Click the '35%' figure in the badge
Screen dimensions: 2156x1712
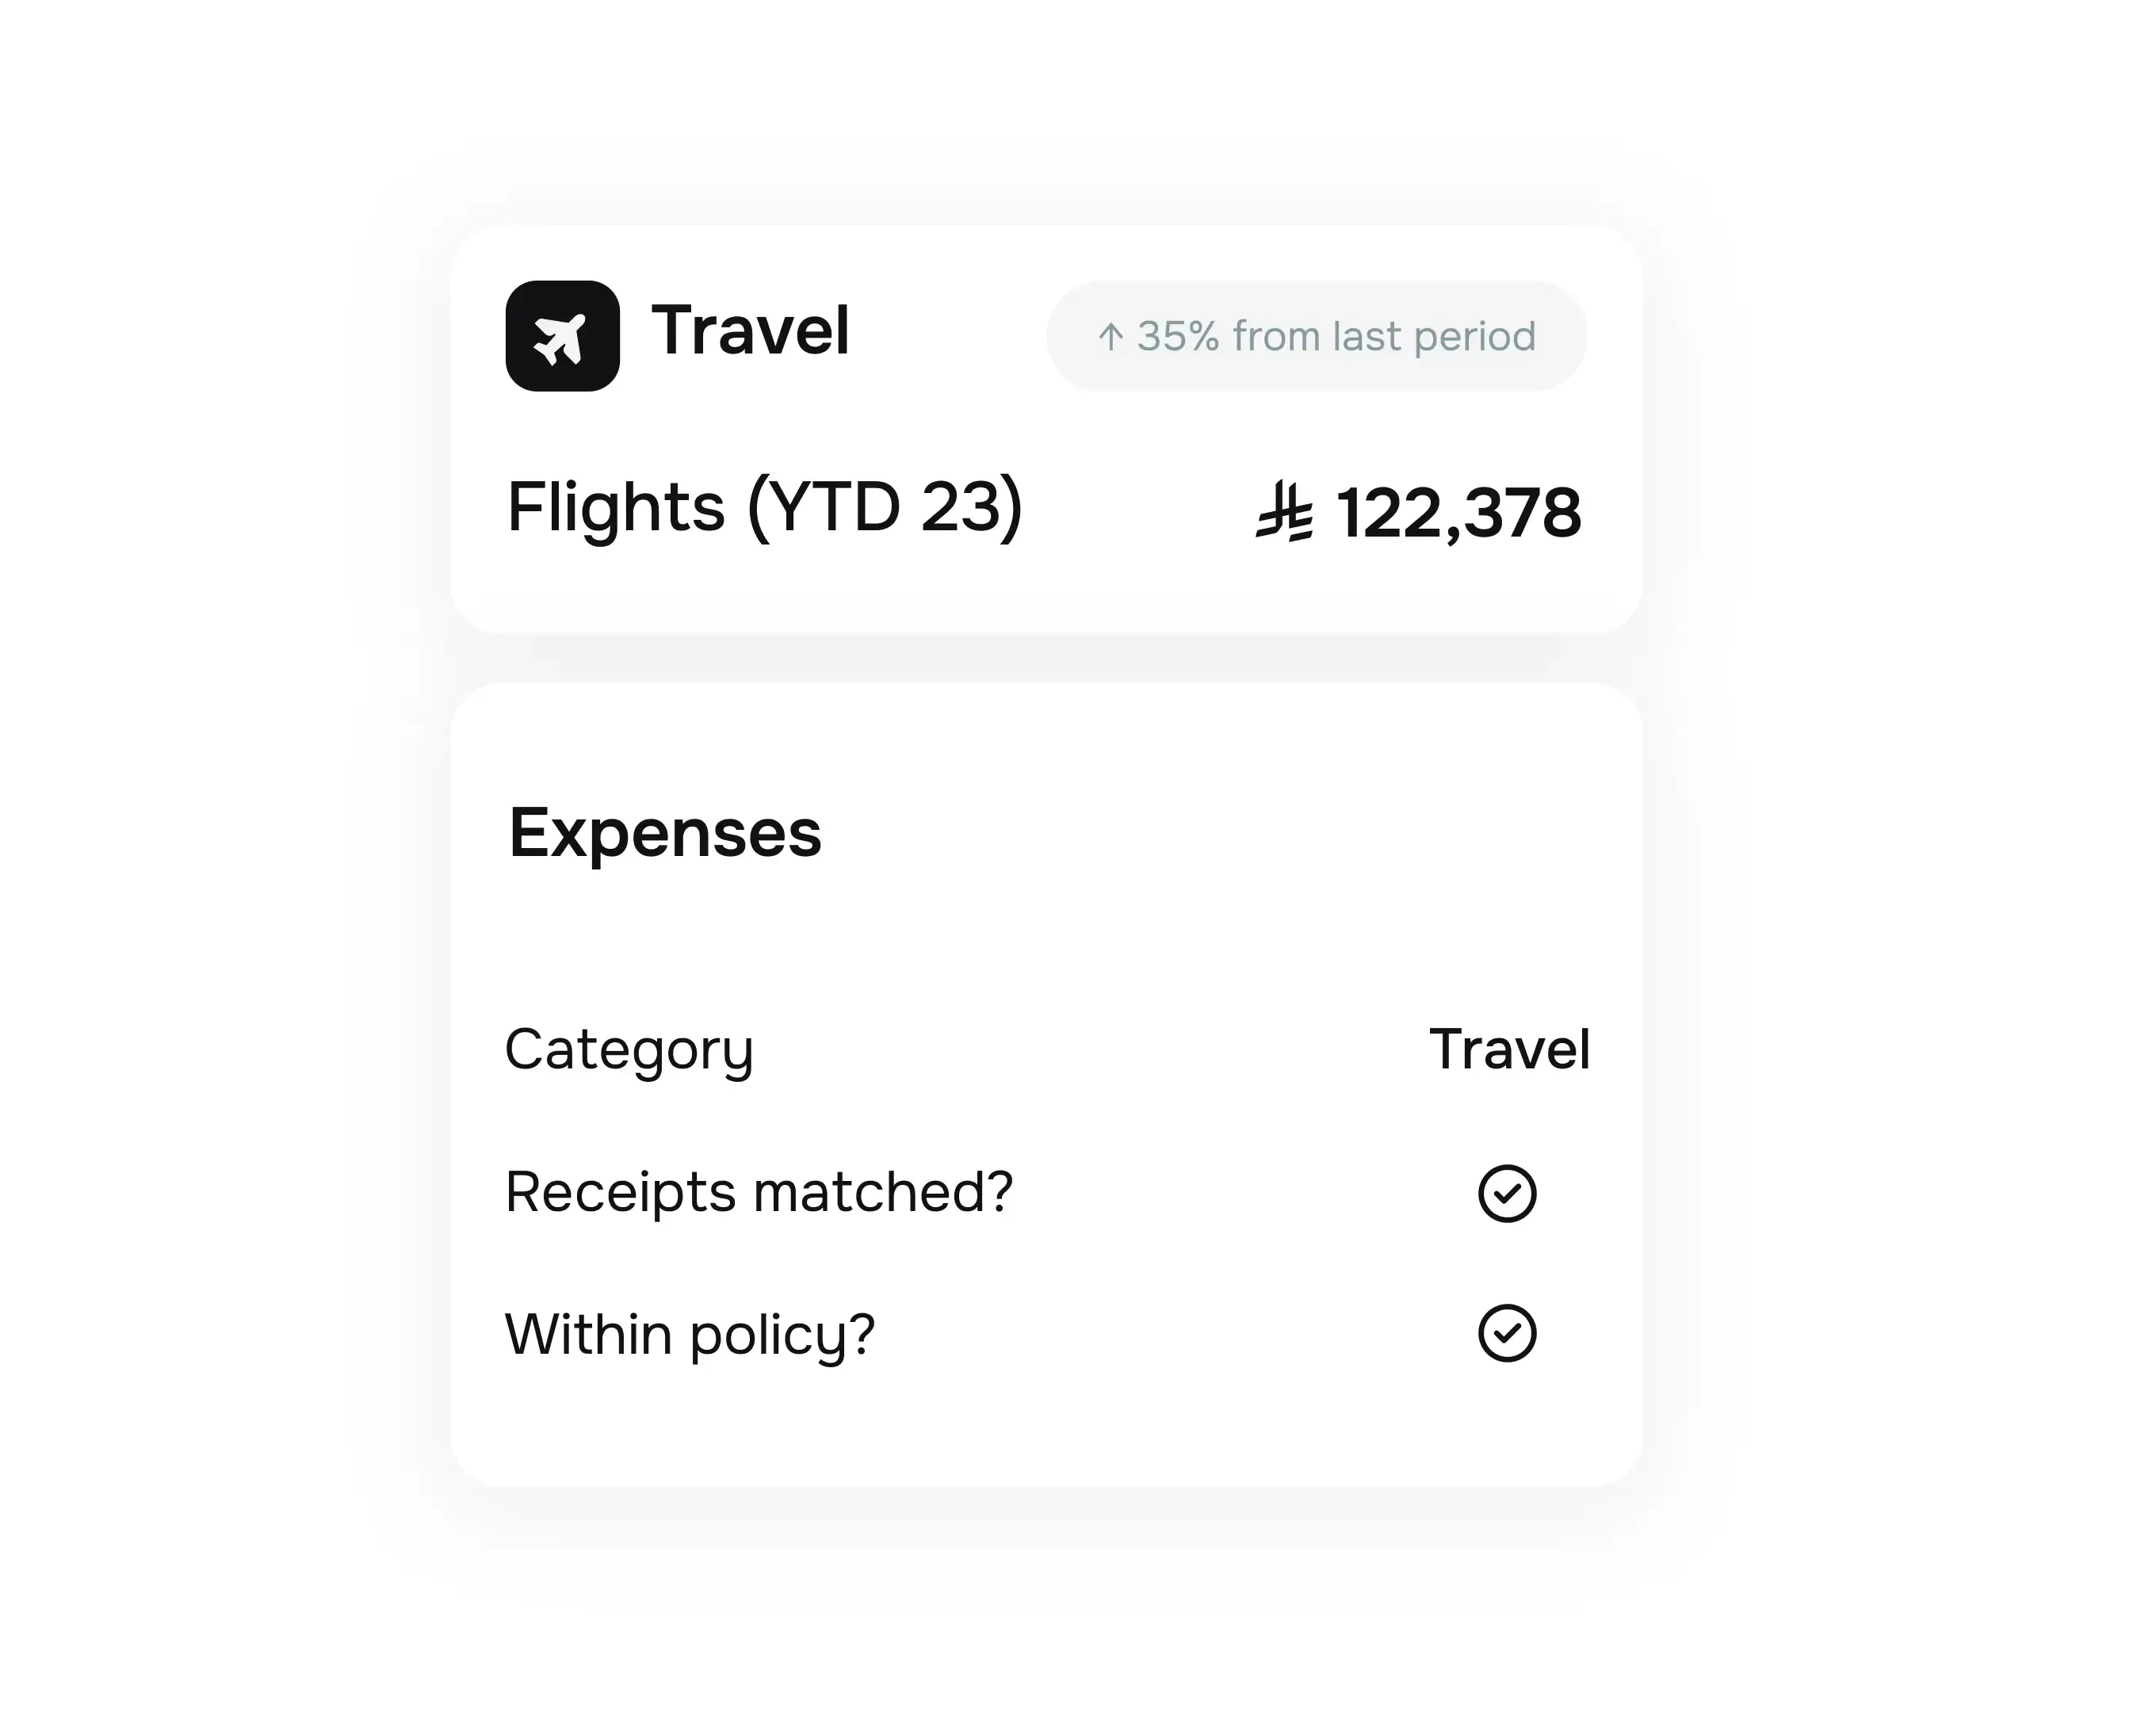[1178, 336]
